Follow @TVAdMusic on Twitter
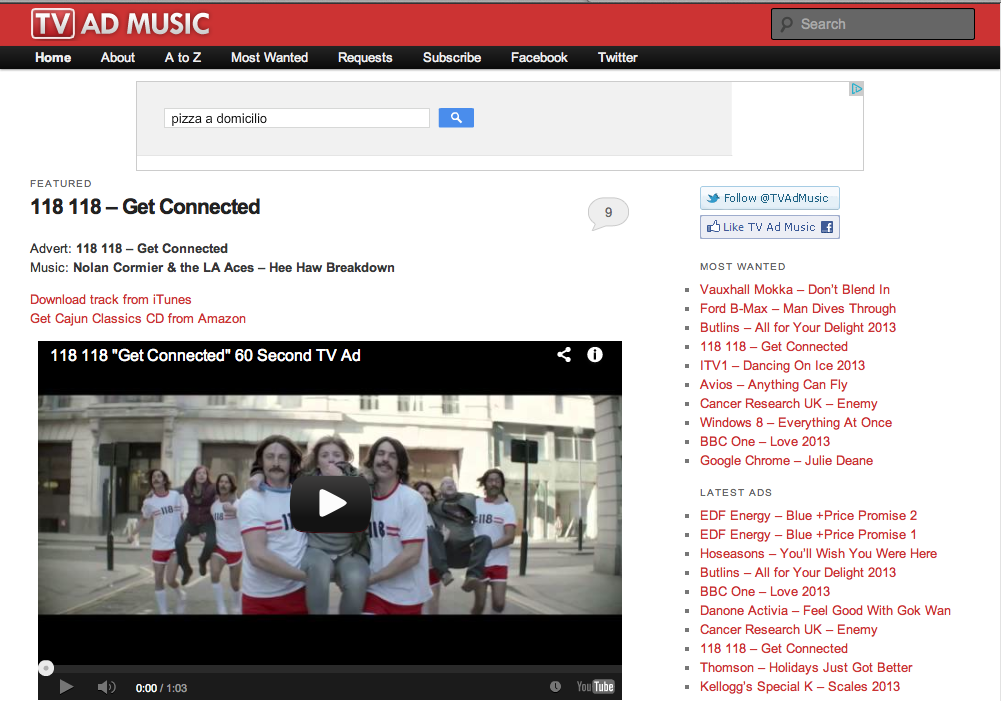The width and height of the screenshot is (1001, 701). 769,197
